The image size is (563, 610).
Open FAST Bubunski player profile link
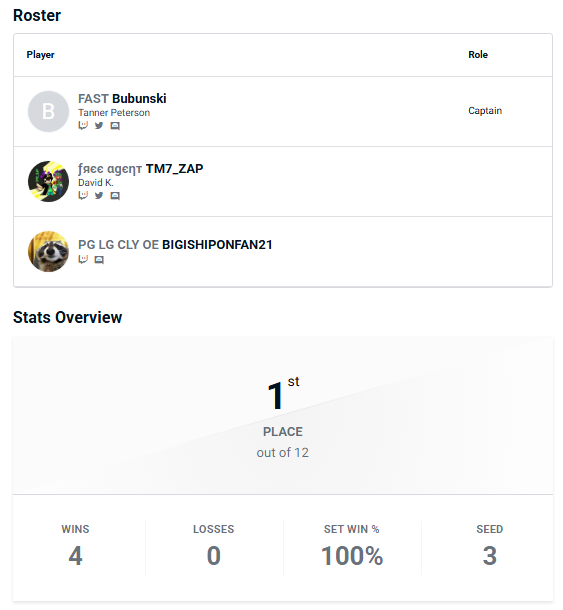tap(122, 99)
